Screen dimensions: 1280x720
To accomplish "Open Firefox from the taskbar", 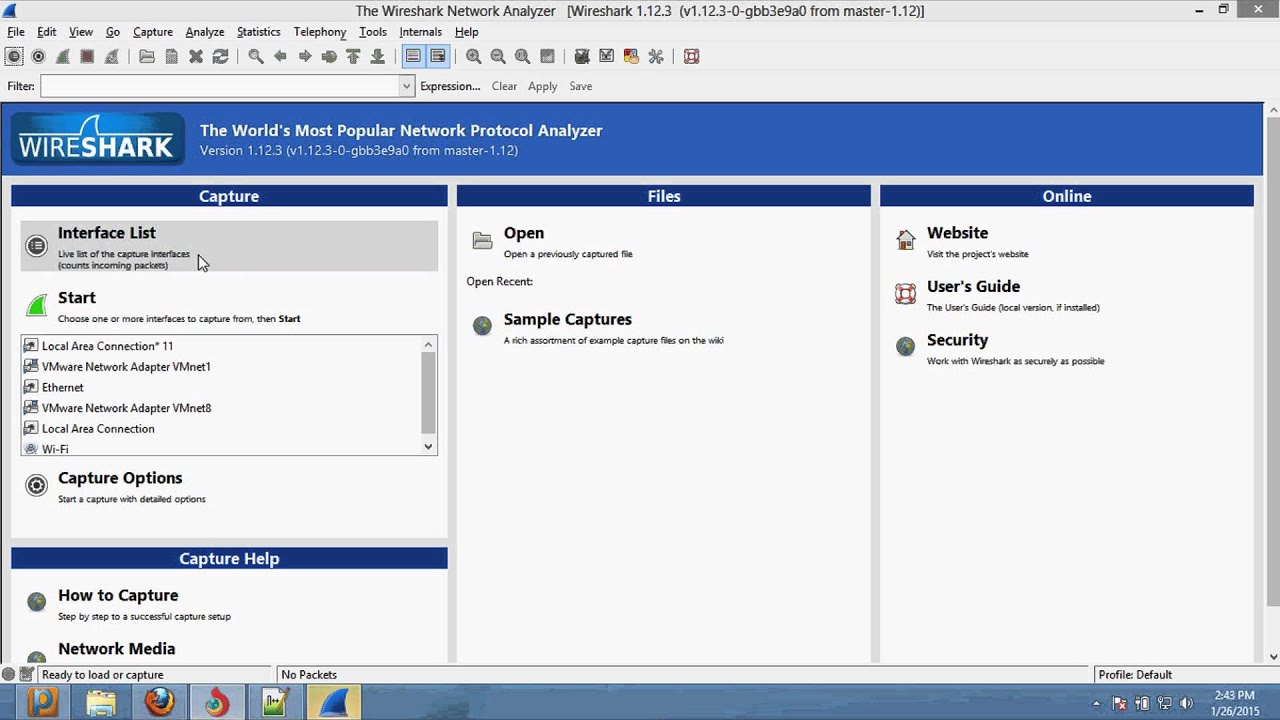I will 159,703.
